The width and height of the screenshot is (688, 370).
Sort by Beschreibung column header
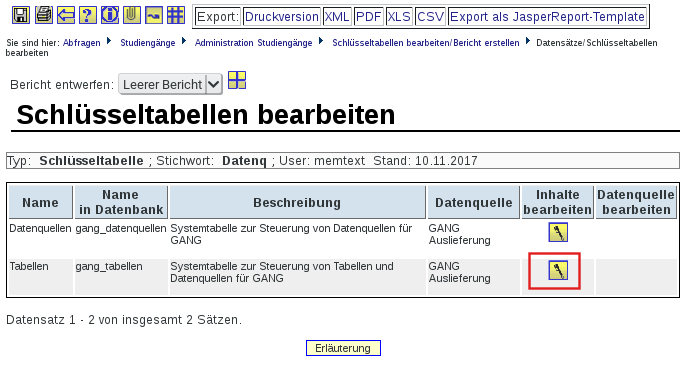pyautogui.click(x=297, y=202)
